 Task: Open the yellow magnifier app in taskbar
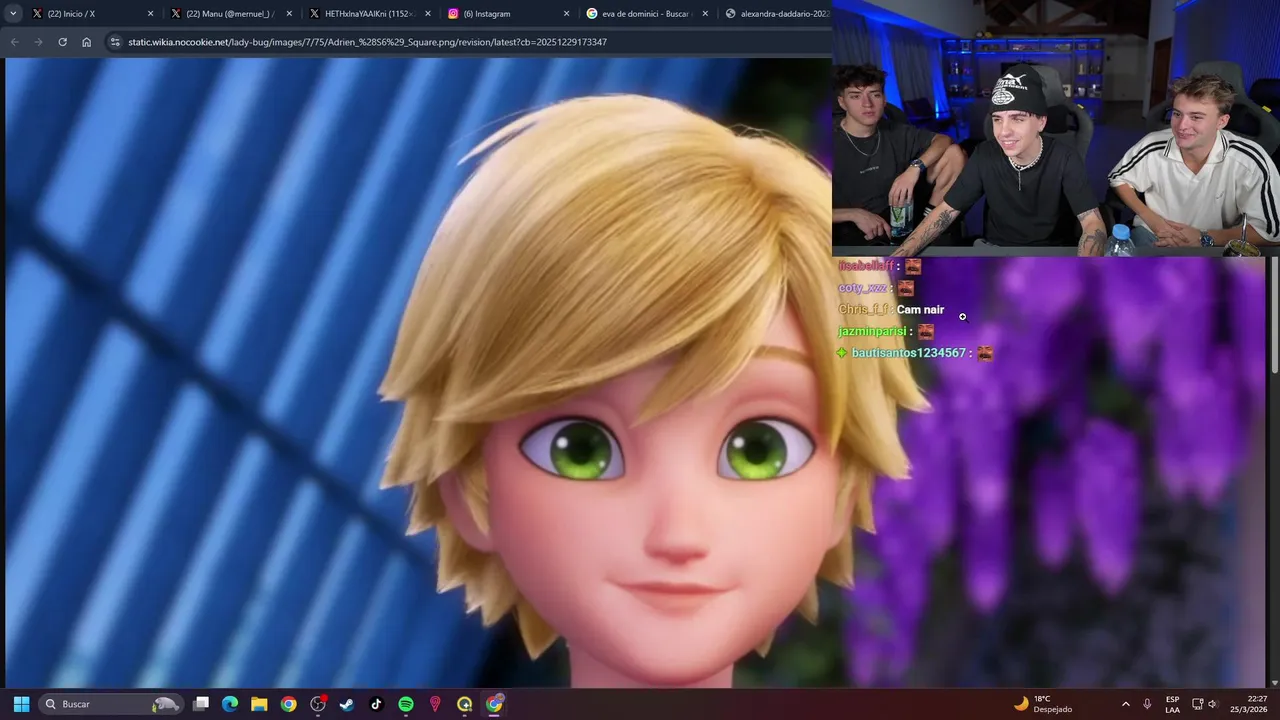point(464,704)
